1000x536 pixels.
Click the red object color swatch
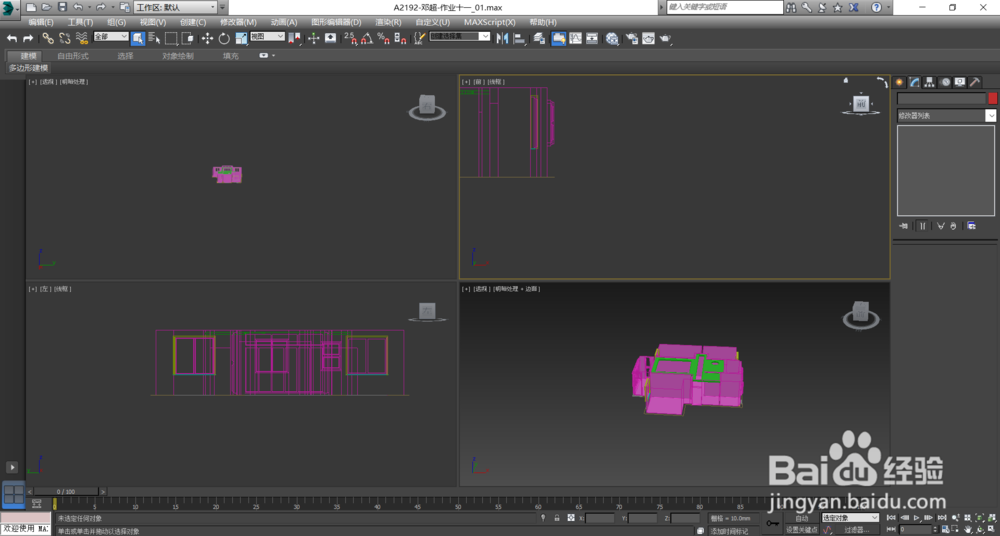pos(992,98)
